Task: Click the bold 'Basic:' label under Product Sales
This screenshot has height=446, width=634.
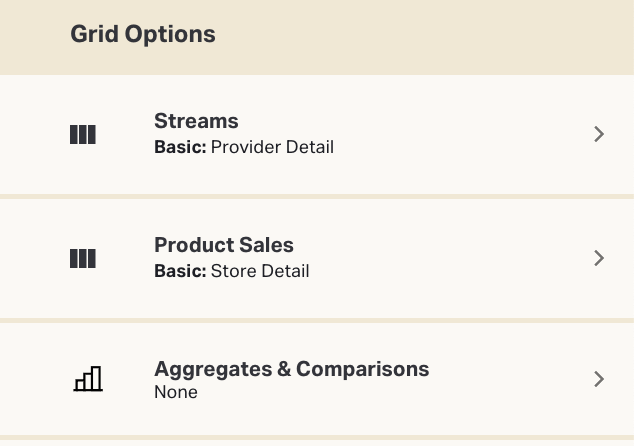Action: pyautogui.click(x=180, y=271)
